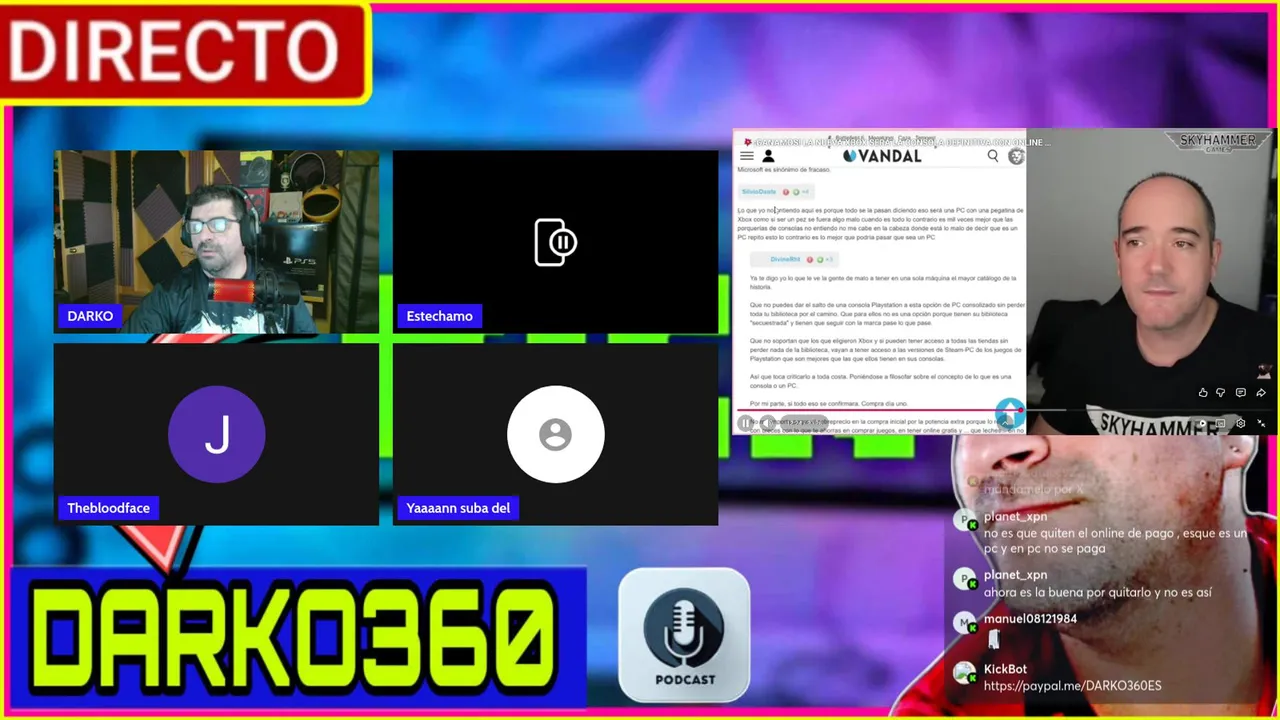Viewport: 1280px width, 720px height.
Task: Click Thebloodface's purple J avatar
Action: (x=216, y=434)
